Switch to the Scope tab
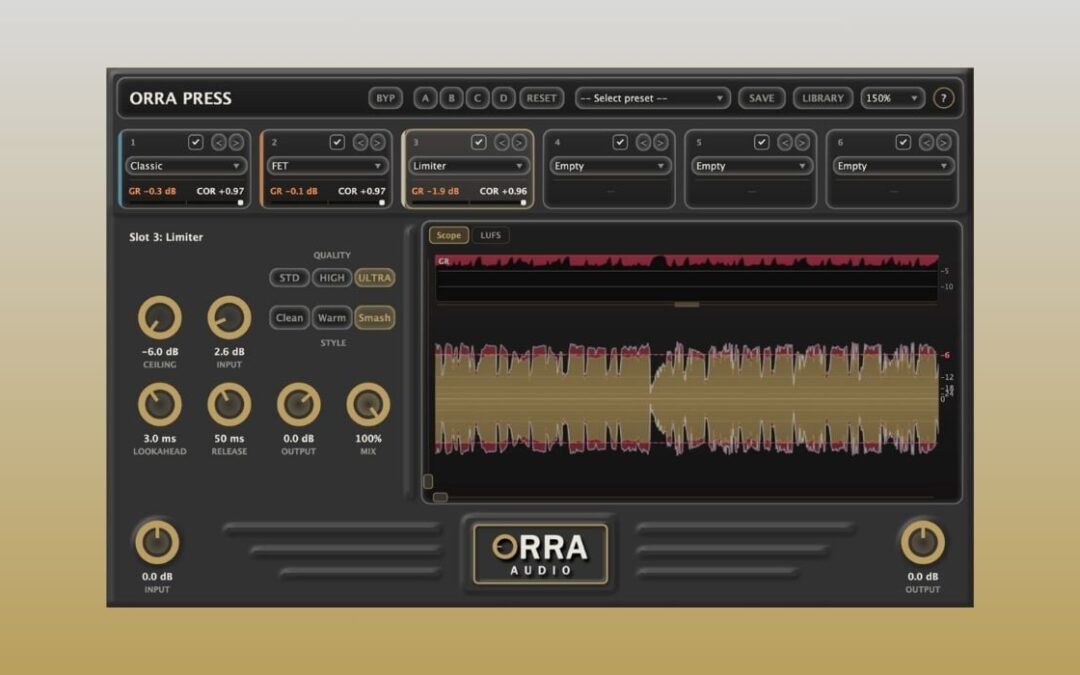Screen dimensions: 1080x675 pos(448,235)
